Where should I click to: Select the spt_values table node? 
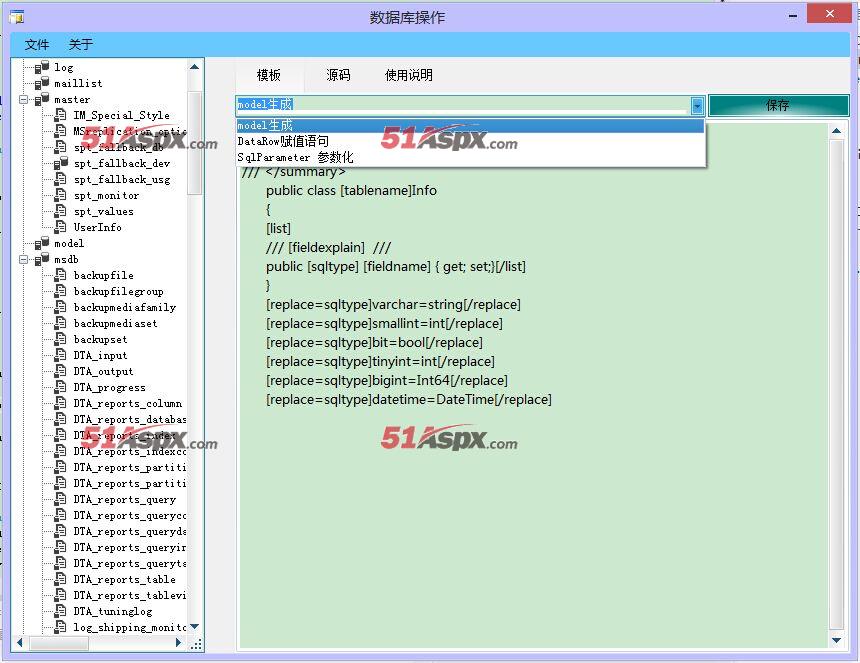[x=104, y=211]
